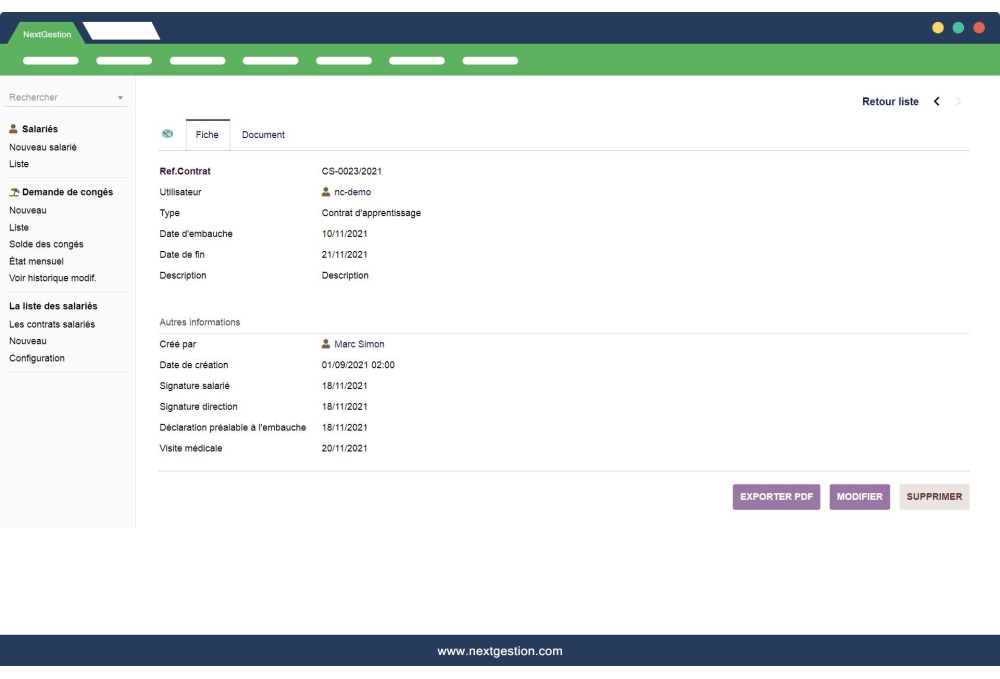Click the user icon next to nc-demo
Screen dimensions: 1000x679
coord(326,192)
